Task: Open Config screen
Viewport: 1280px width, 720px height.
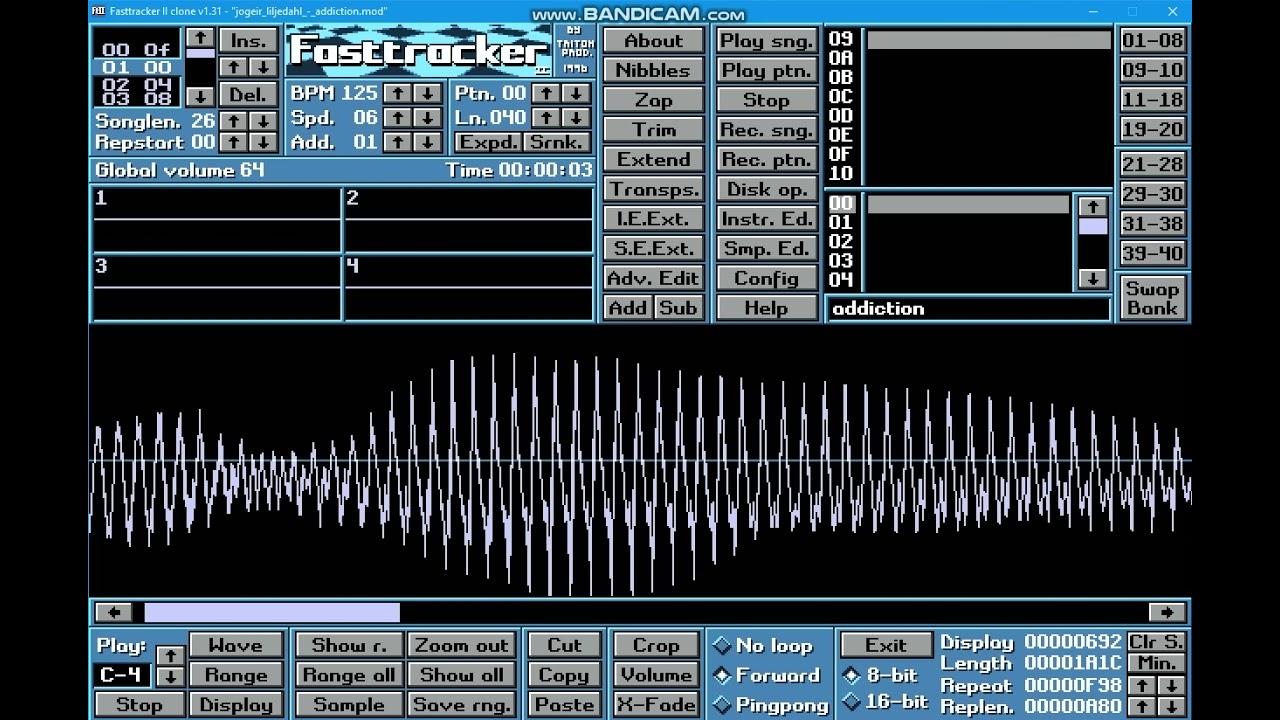Action: point(766,278)
